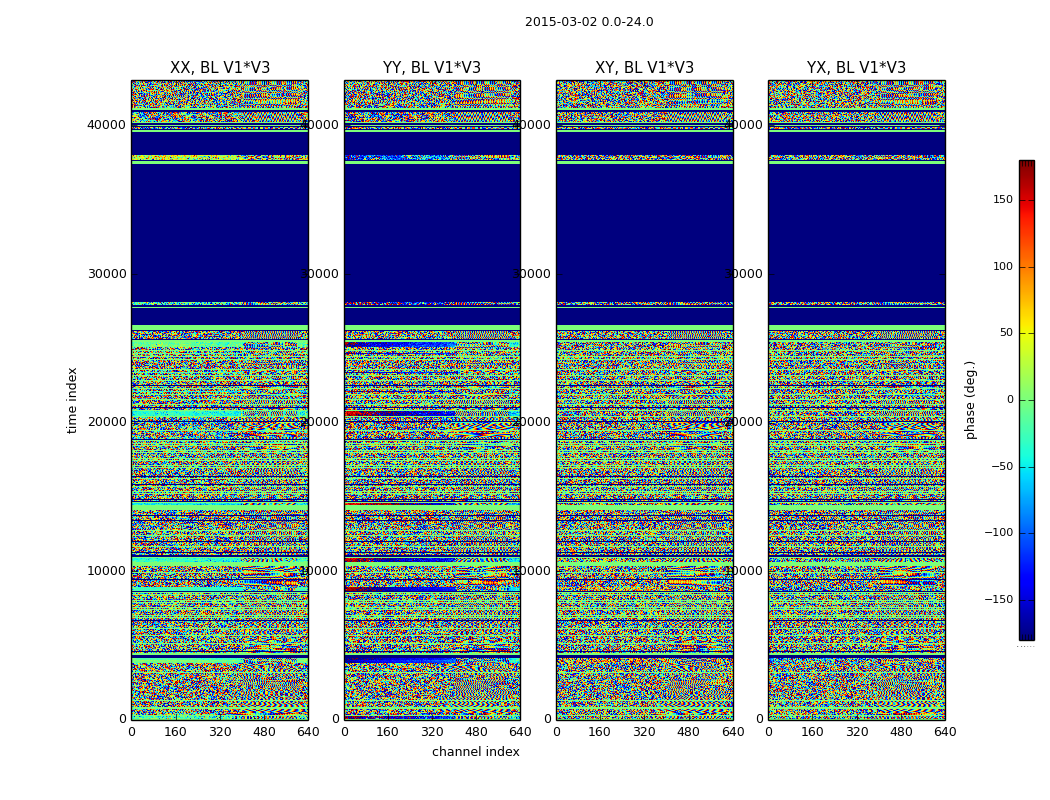Click x-axis tick "480" under YX plot

coord(901,732)
